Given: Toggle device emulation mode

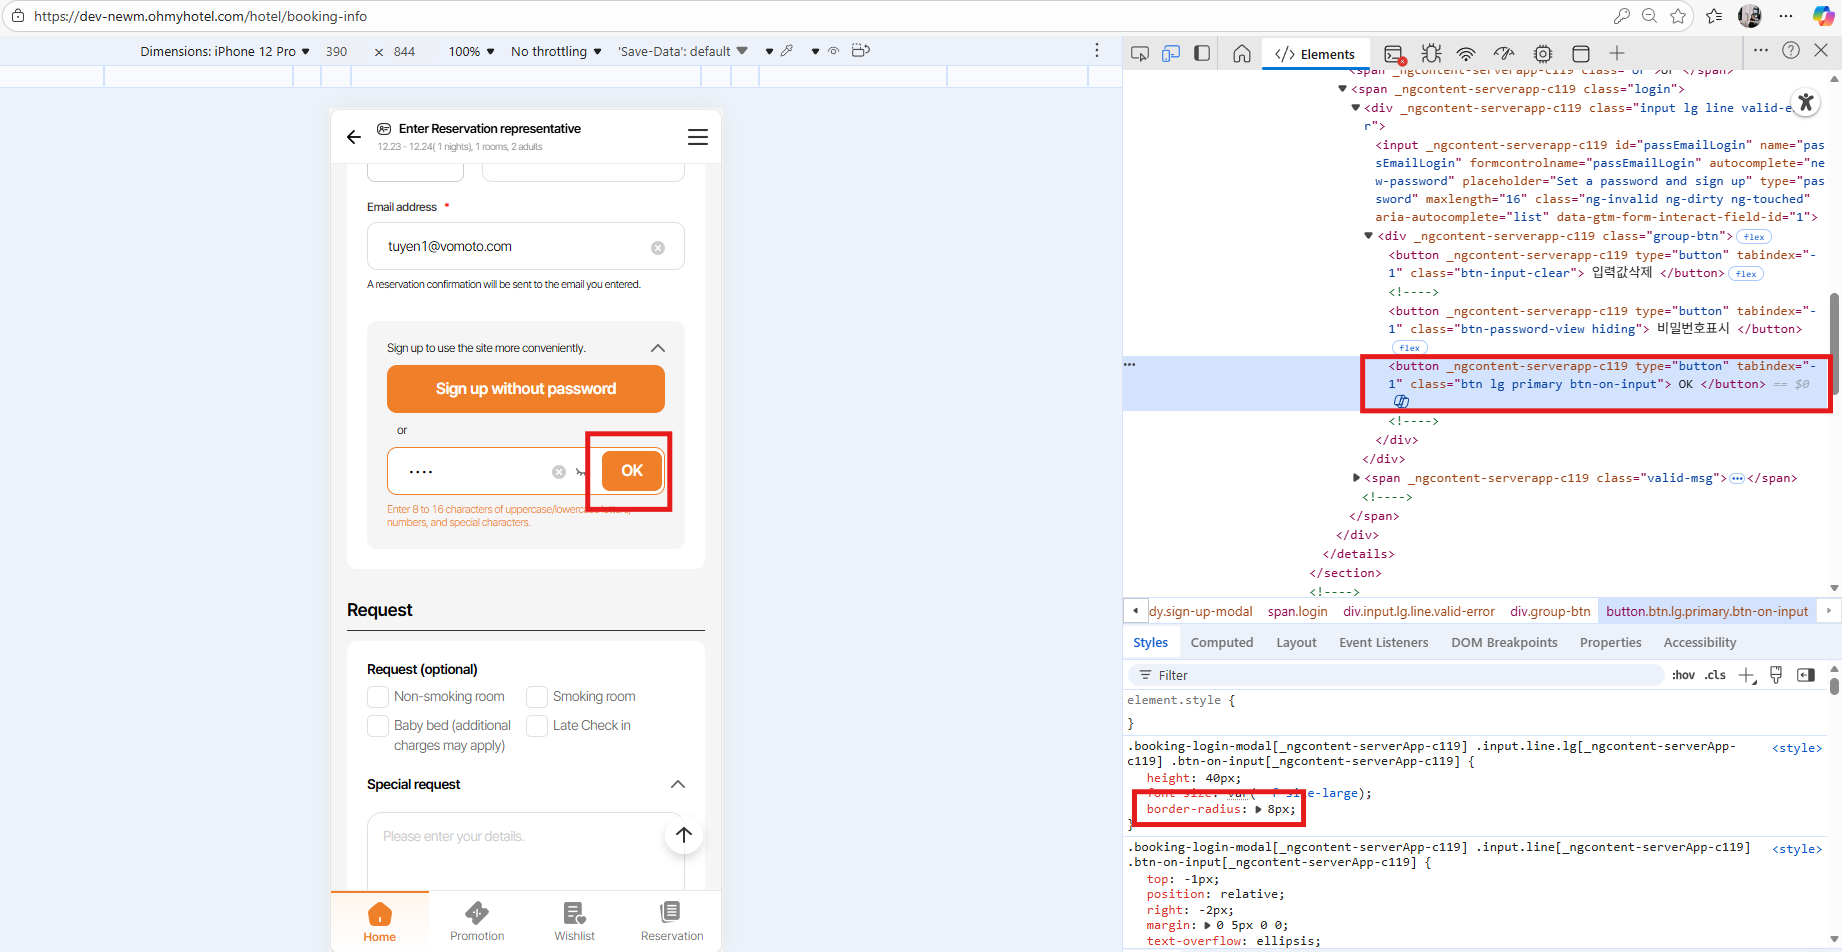Looking at the screenshot, I should click(x=1171, y=54).
